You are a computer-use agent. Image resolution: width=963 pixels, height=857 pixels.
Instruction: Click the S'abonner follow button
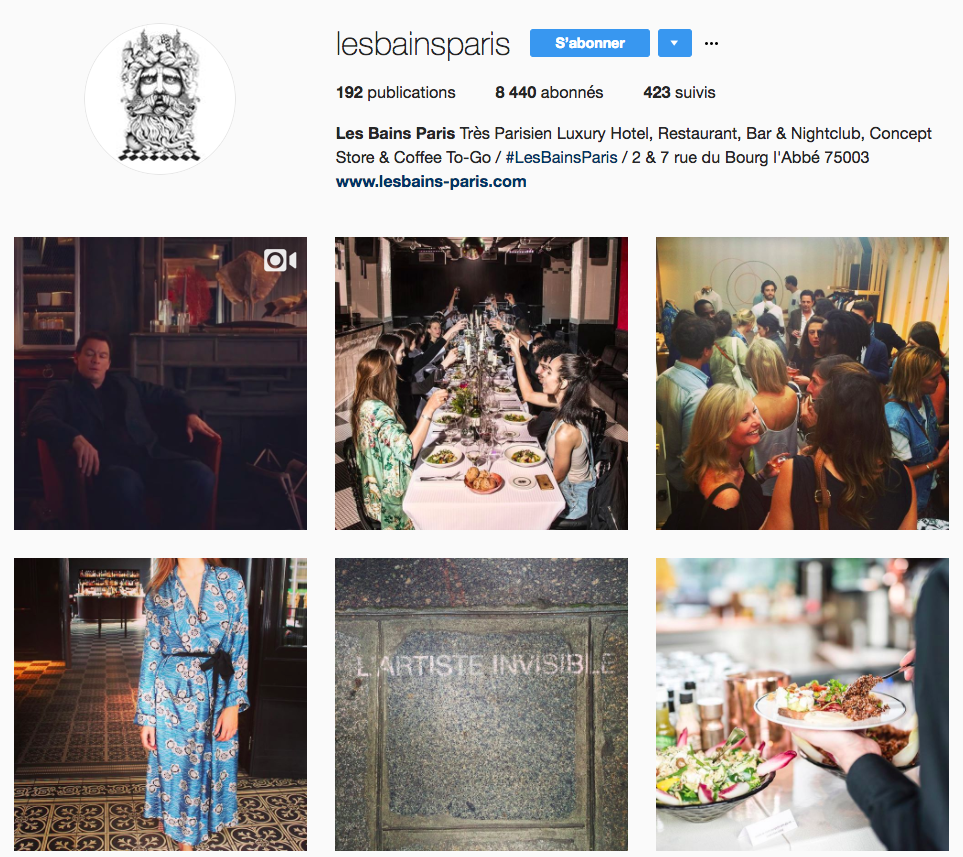(x=590, y=43)
